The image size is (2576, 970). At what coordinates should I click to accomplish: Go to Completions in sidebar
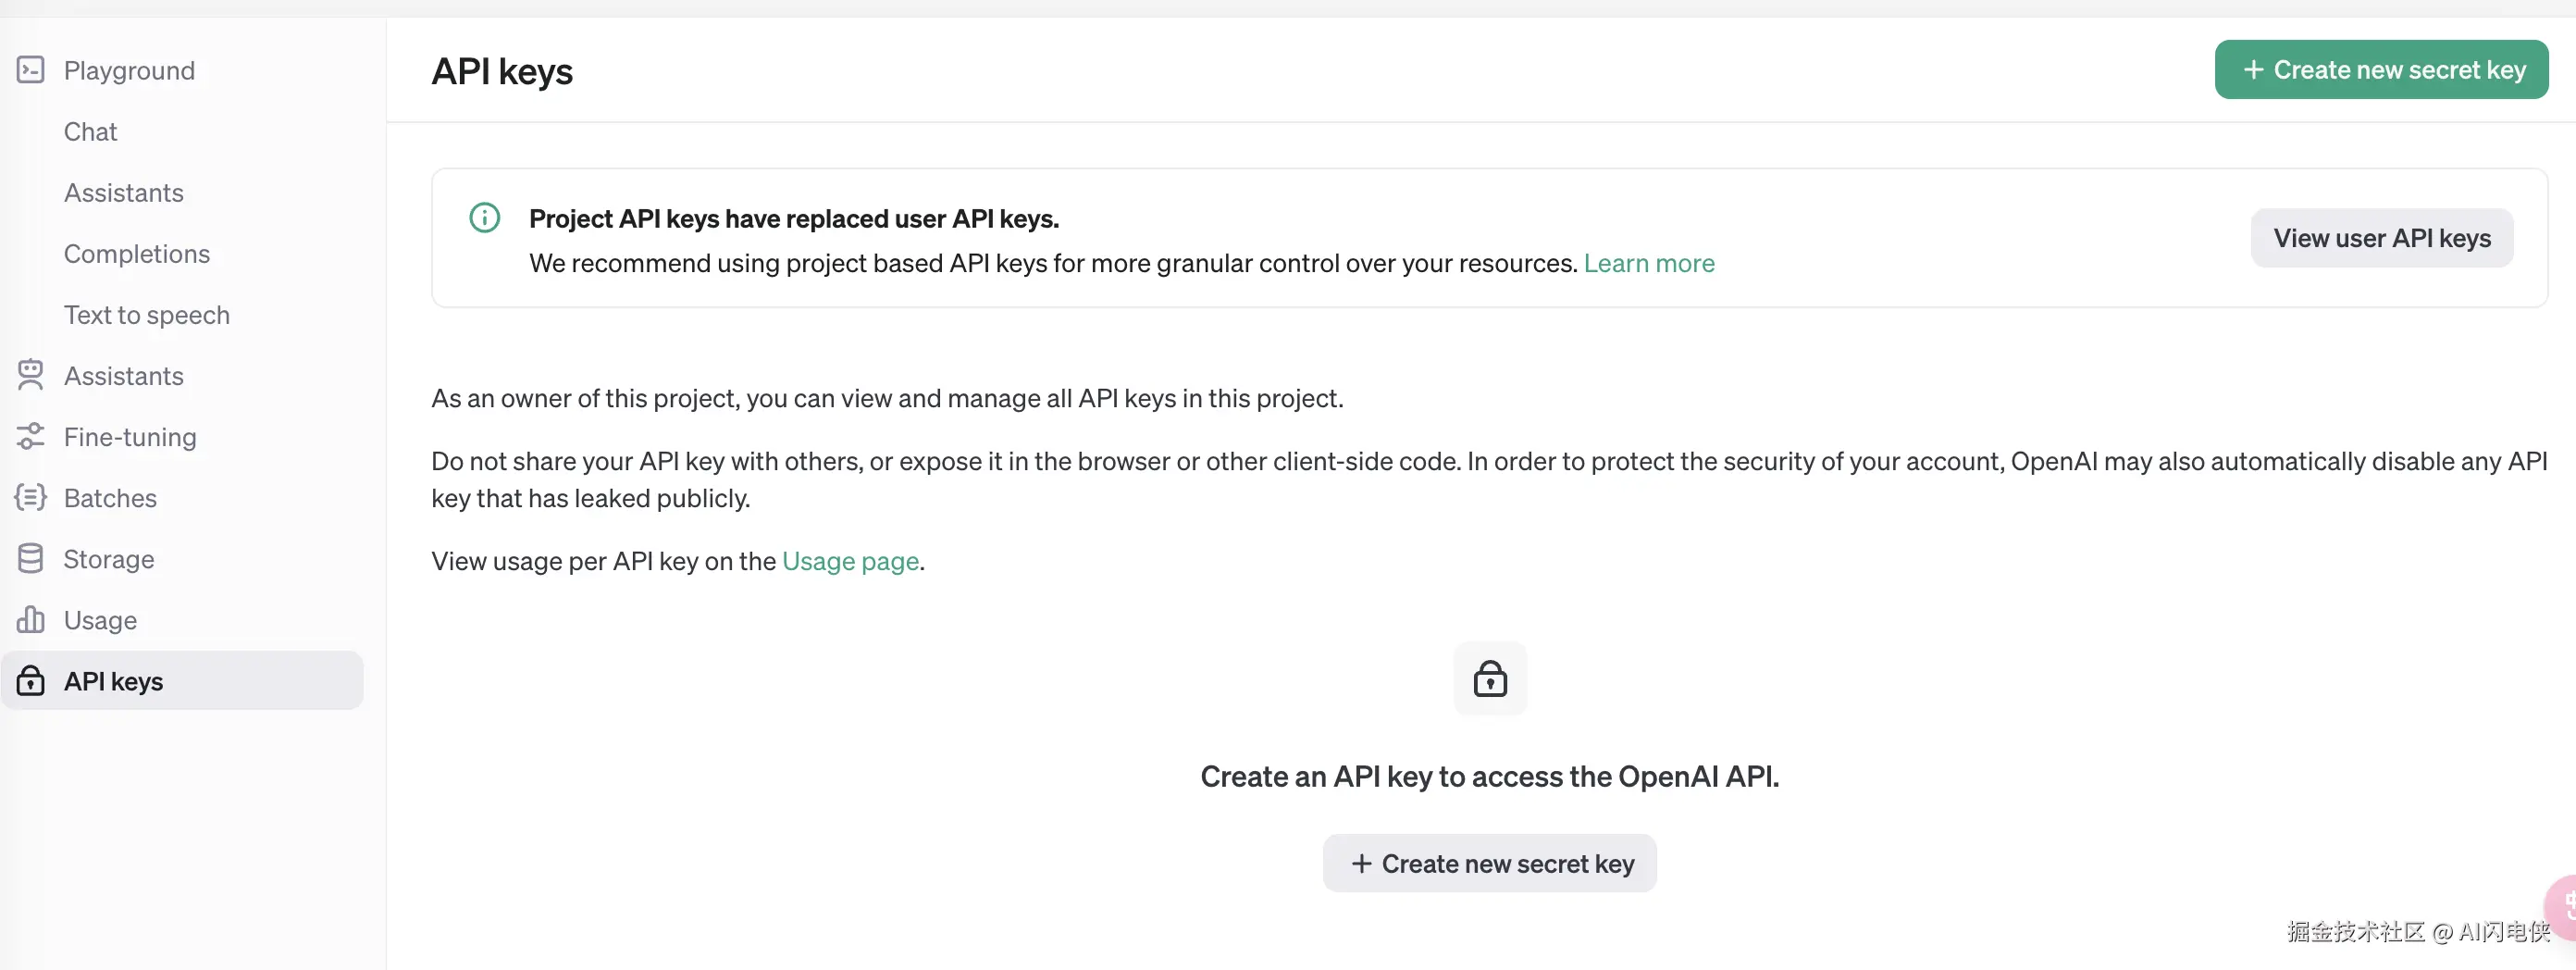pyautogui.click(x=136, y=254)
